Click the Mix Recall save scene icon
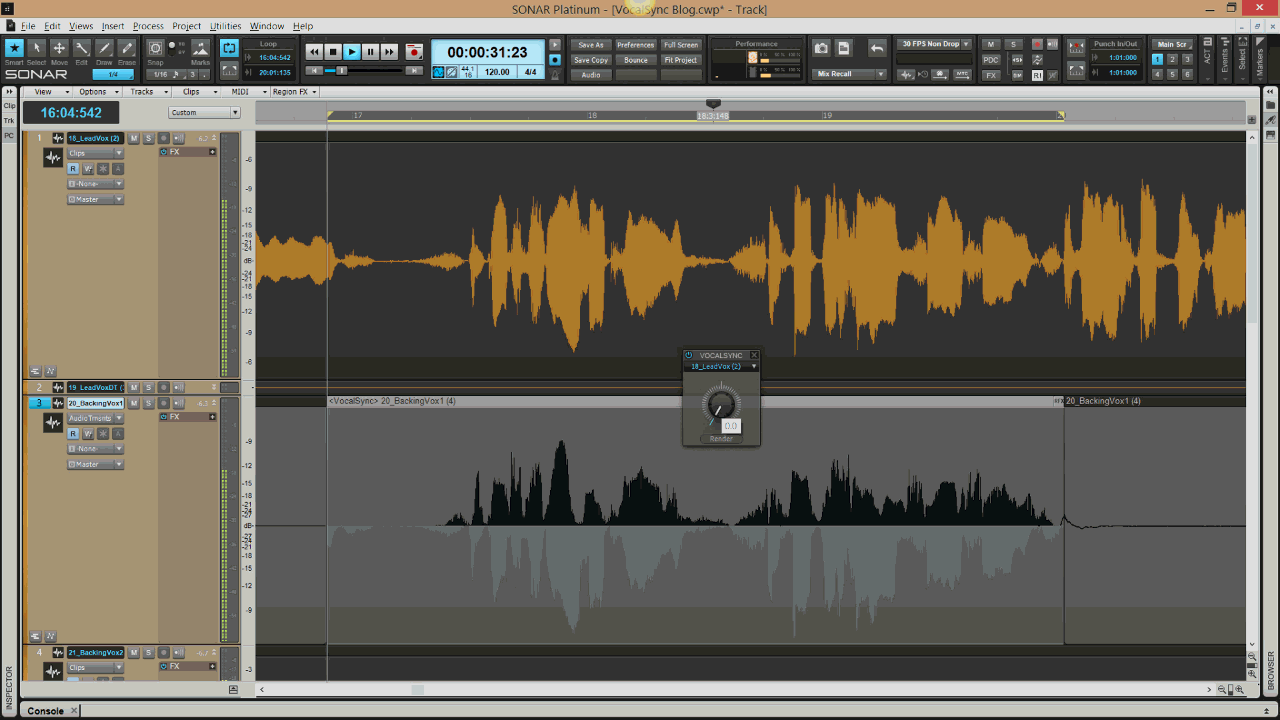1280x720 pixels. [843, 48]
